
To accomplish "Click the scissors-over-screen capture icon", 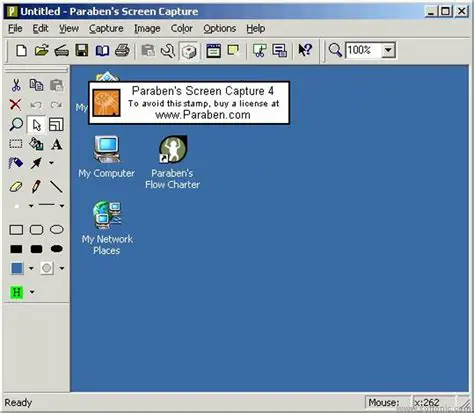I will [259, 51].
